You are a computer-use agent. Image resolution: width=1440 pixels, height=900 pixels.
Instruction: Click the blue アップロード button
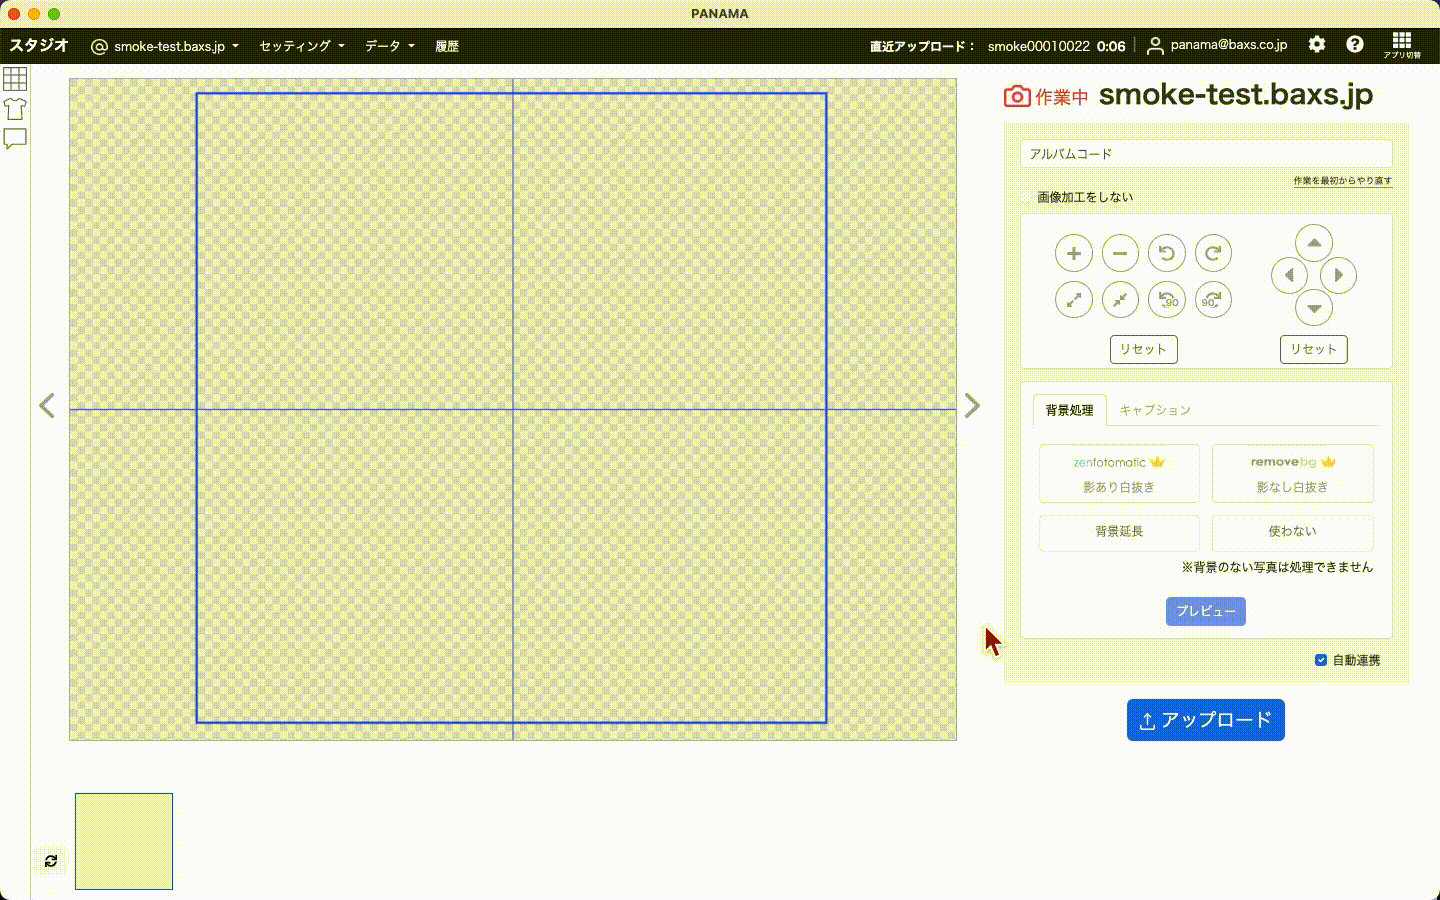coord(1205,720)
